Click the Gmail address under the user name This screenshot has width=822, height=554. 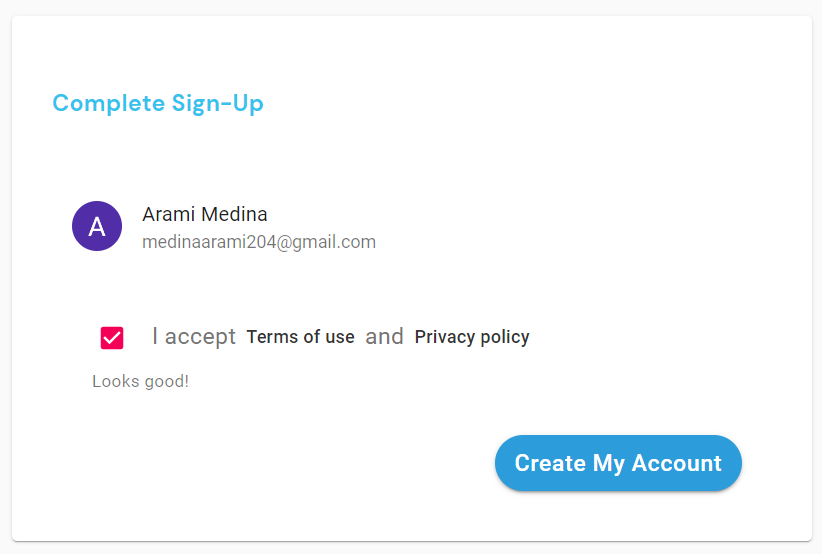[259, 242]
